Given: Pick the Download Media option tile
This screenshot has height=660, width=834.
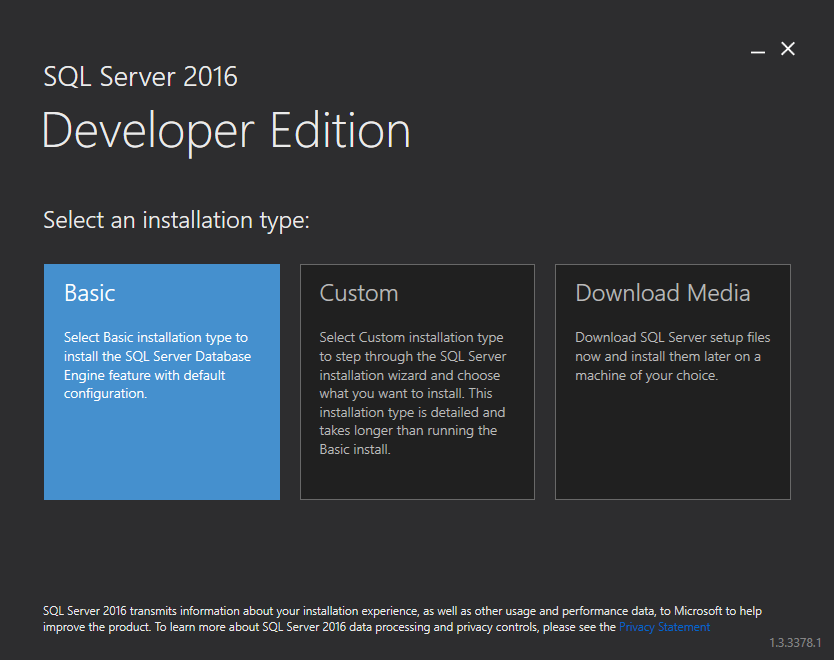Looking at the screenshot, I should click(672, 381).
